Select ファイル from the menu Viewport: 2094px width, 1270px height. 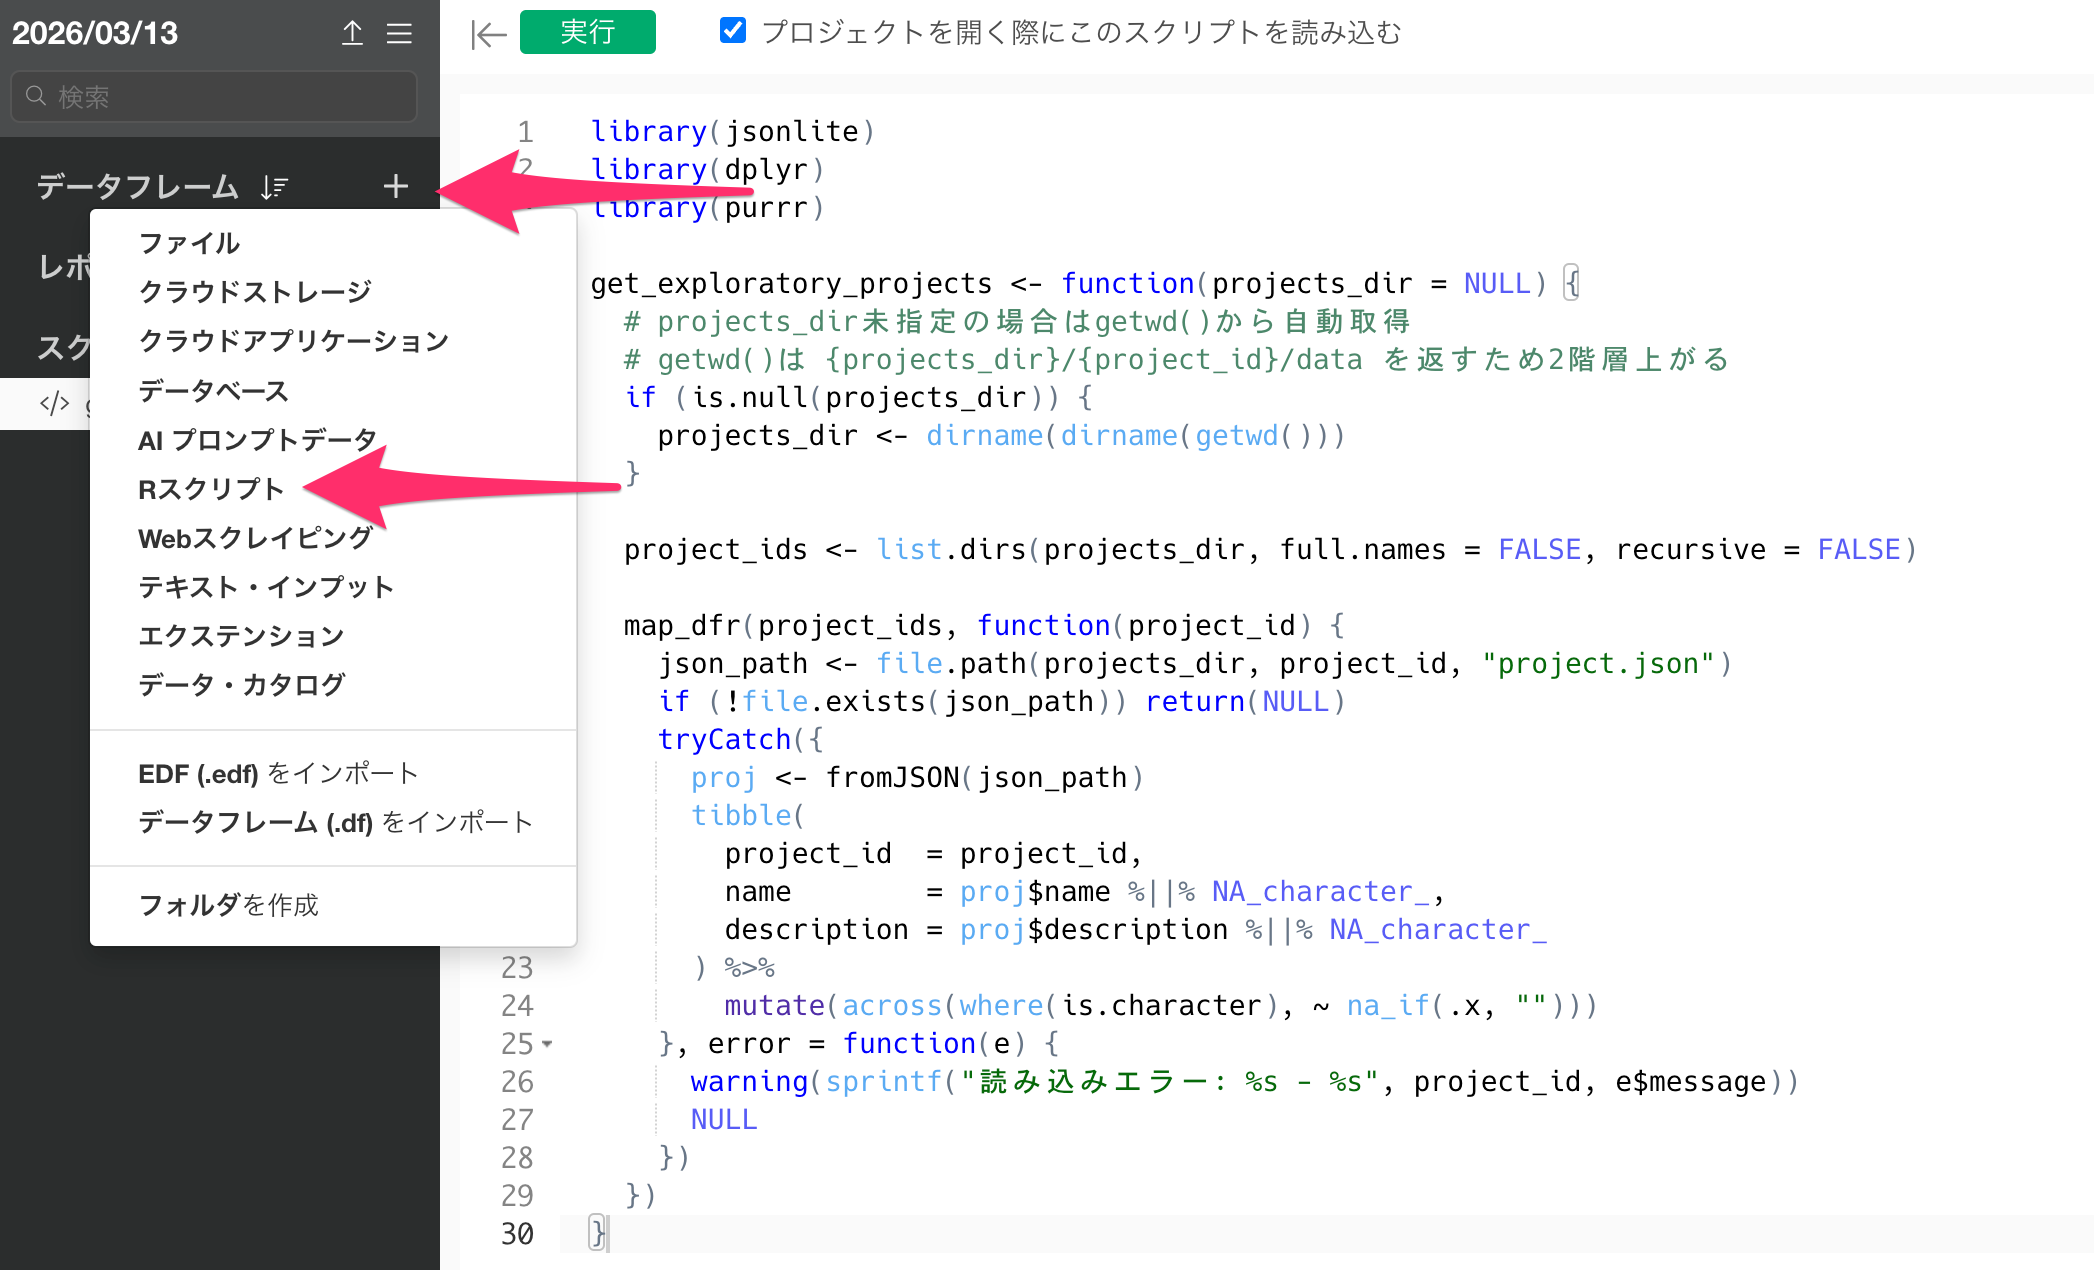[x=189, y=243]
